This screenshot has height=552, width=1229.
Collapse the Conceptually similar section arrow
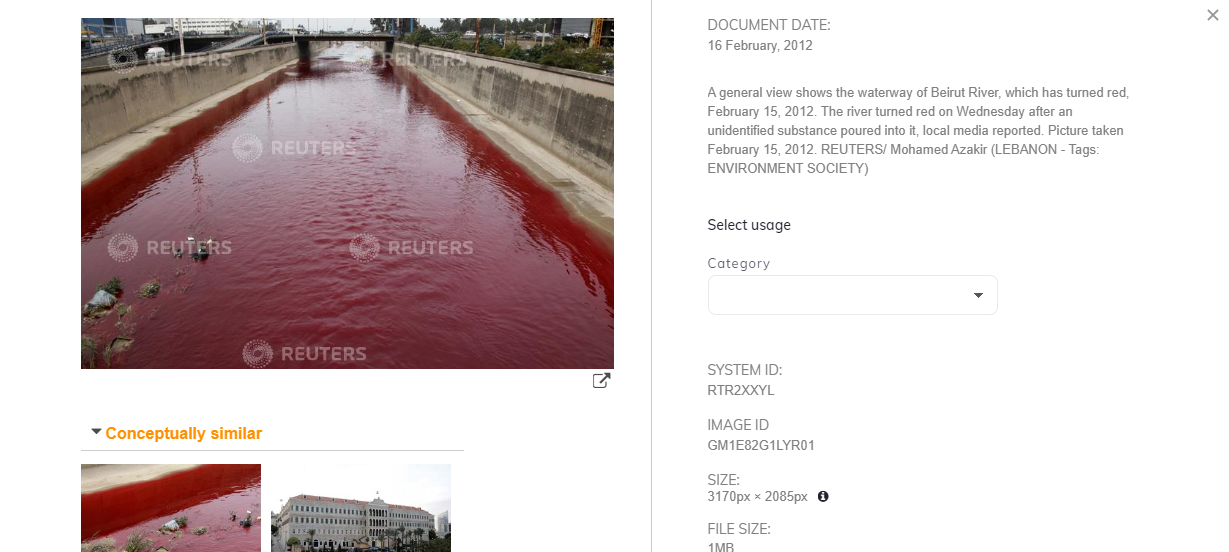pyautogui.click(x=96, y=432)
